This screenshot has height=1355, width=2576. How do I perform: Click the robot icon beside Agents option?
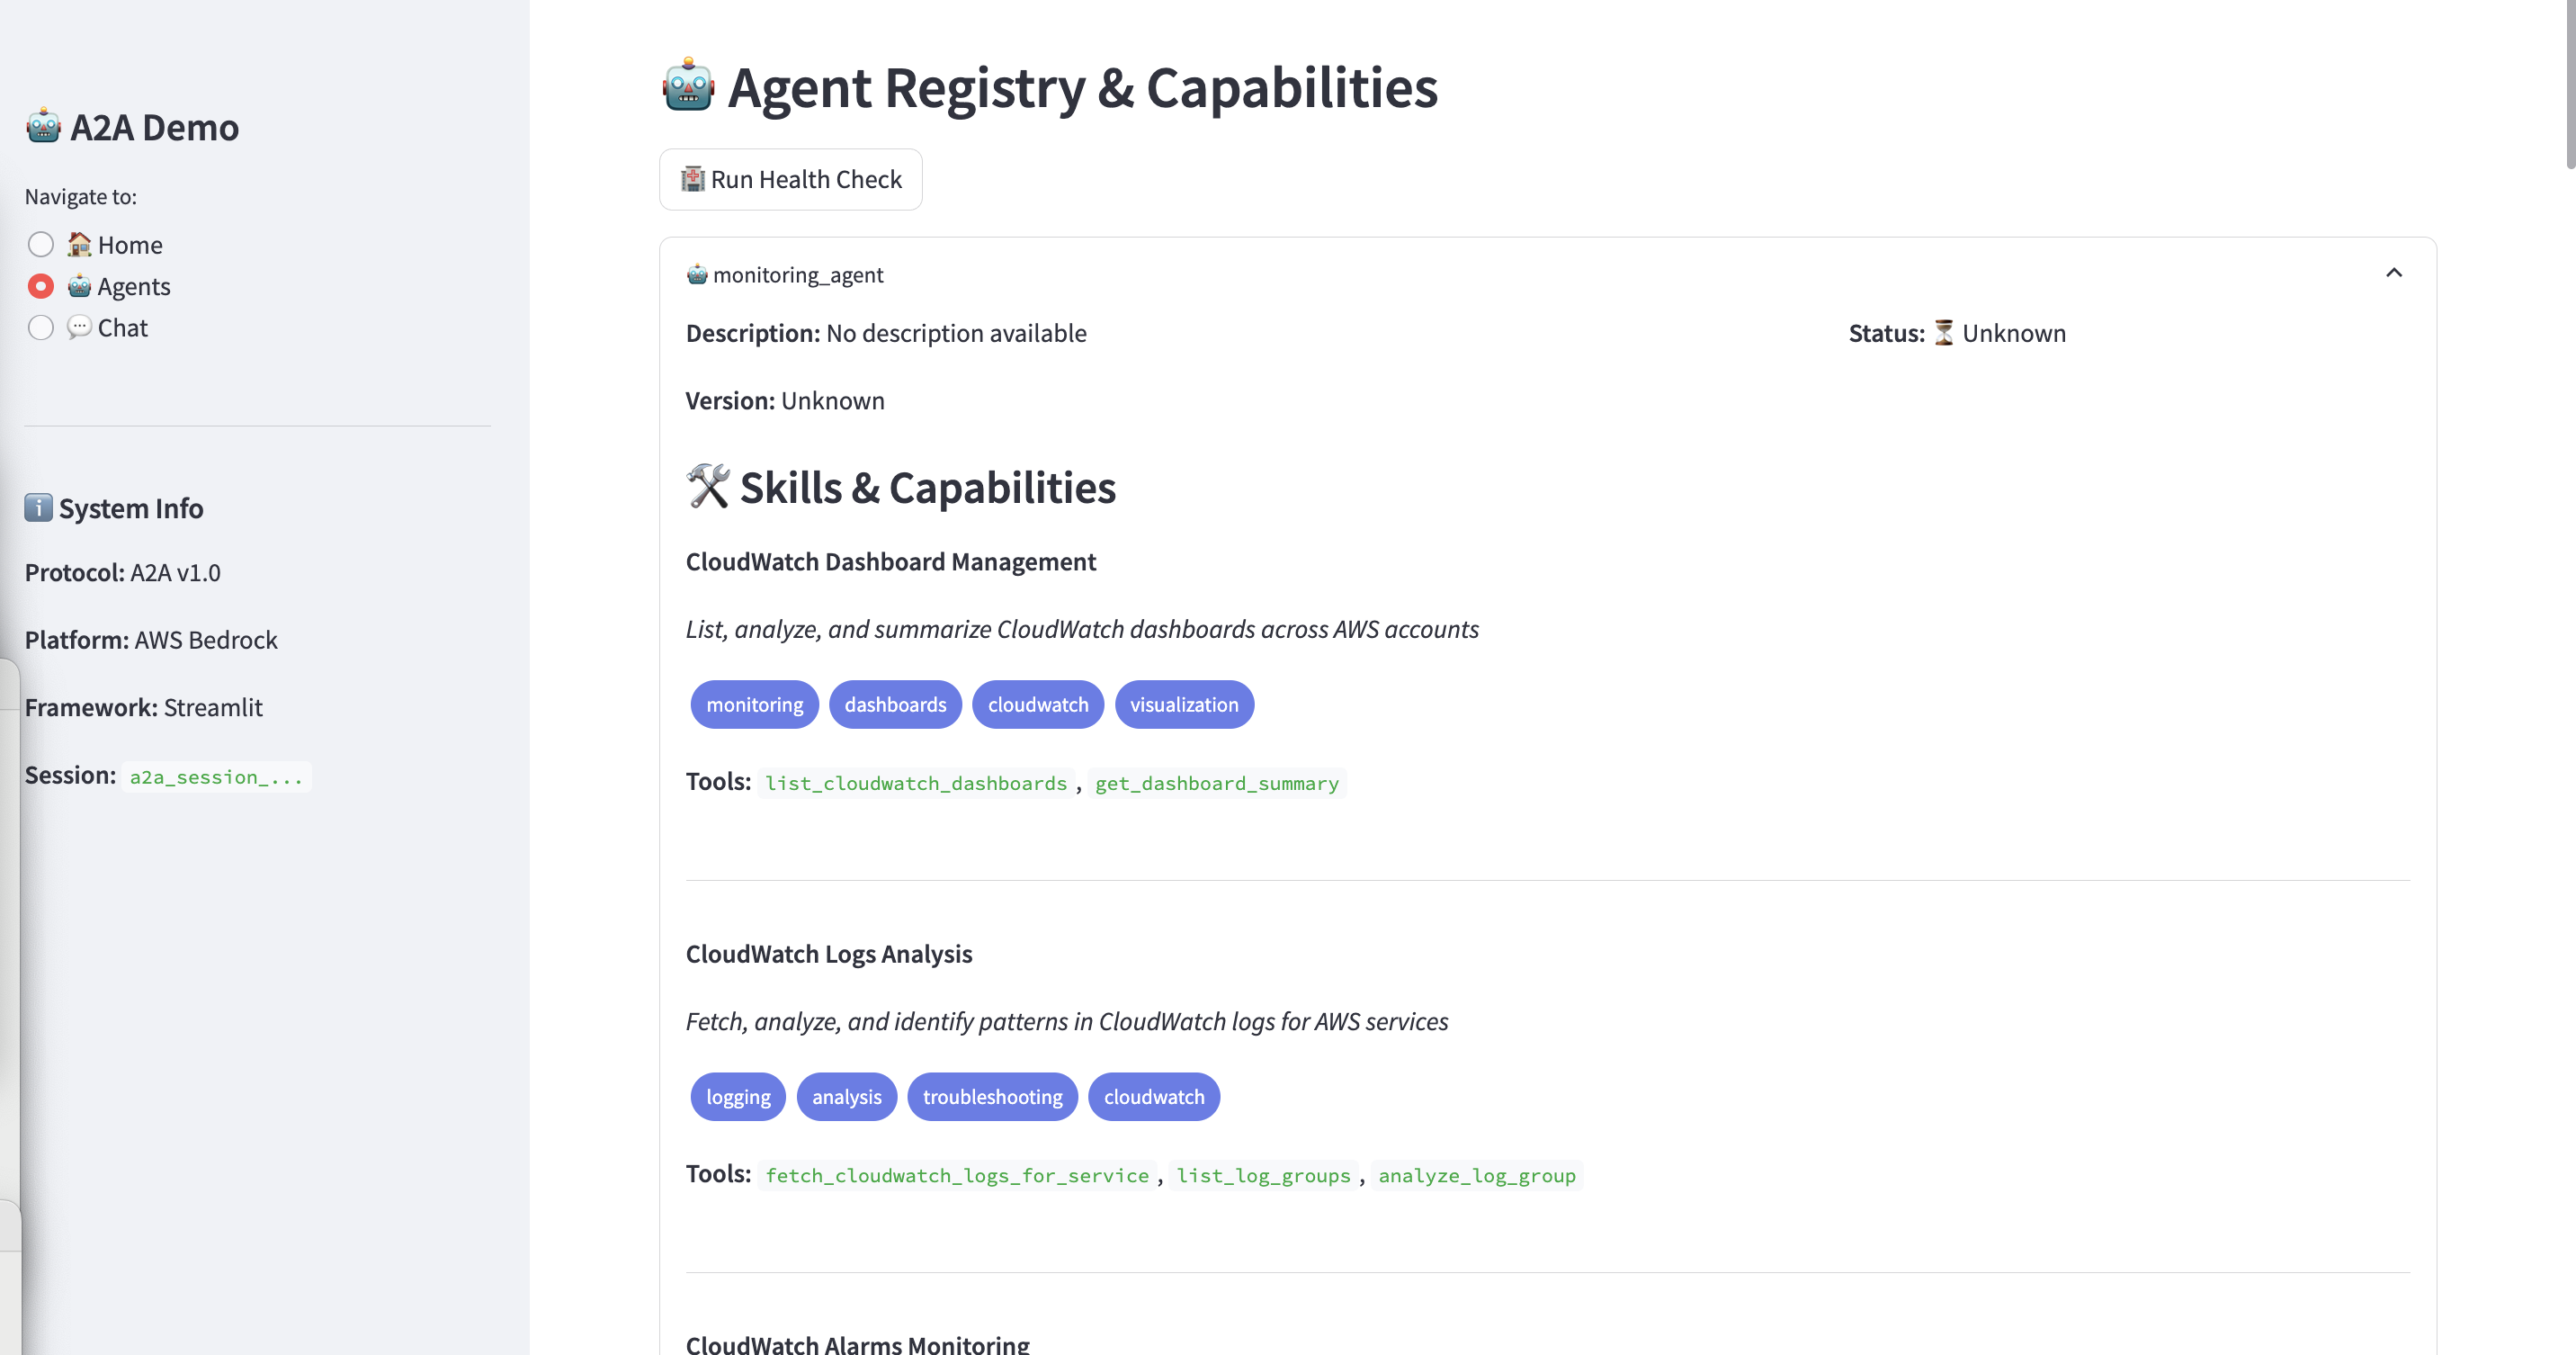[79, 286]
